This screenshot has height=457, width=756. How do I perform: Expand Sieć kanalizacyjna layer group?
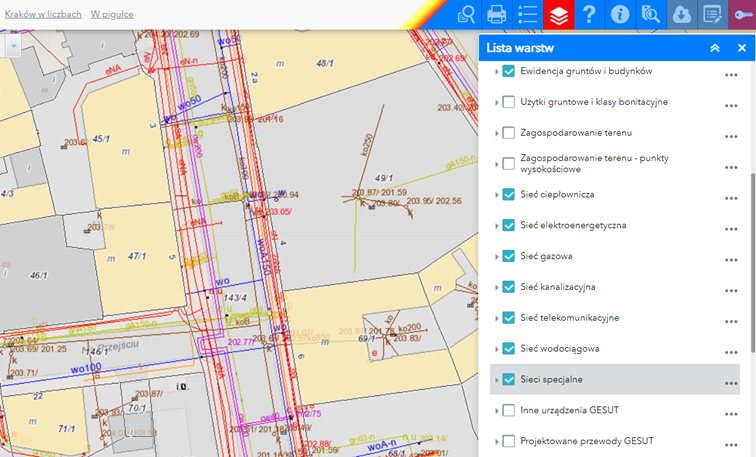pos(496,287)
